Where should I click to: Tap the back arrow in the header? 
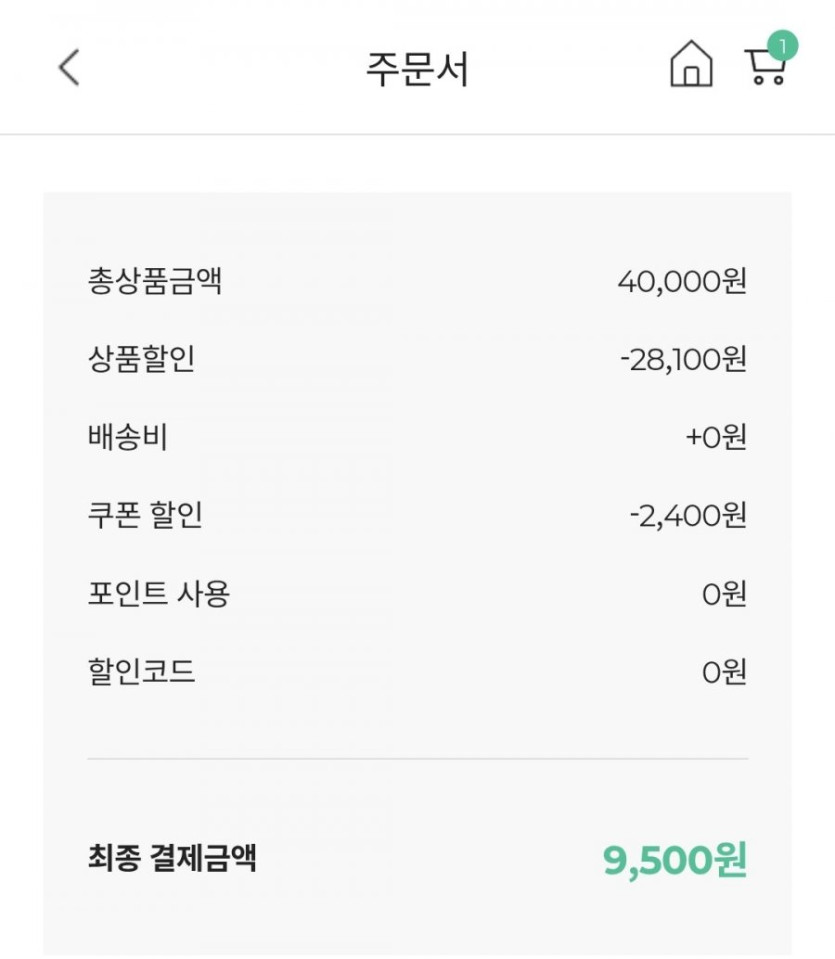tap(68, 68)
